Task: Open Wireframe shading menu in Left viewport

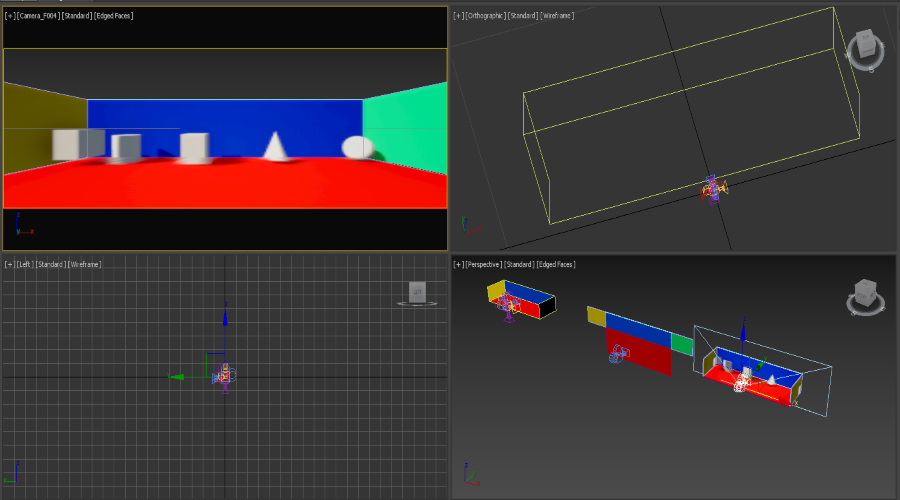Action: pyautogui.click(x=84, y=265)
